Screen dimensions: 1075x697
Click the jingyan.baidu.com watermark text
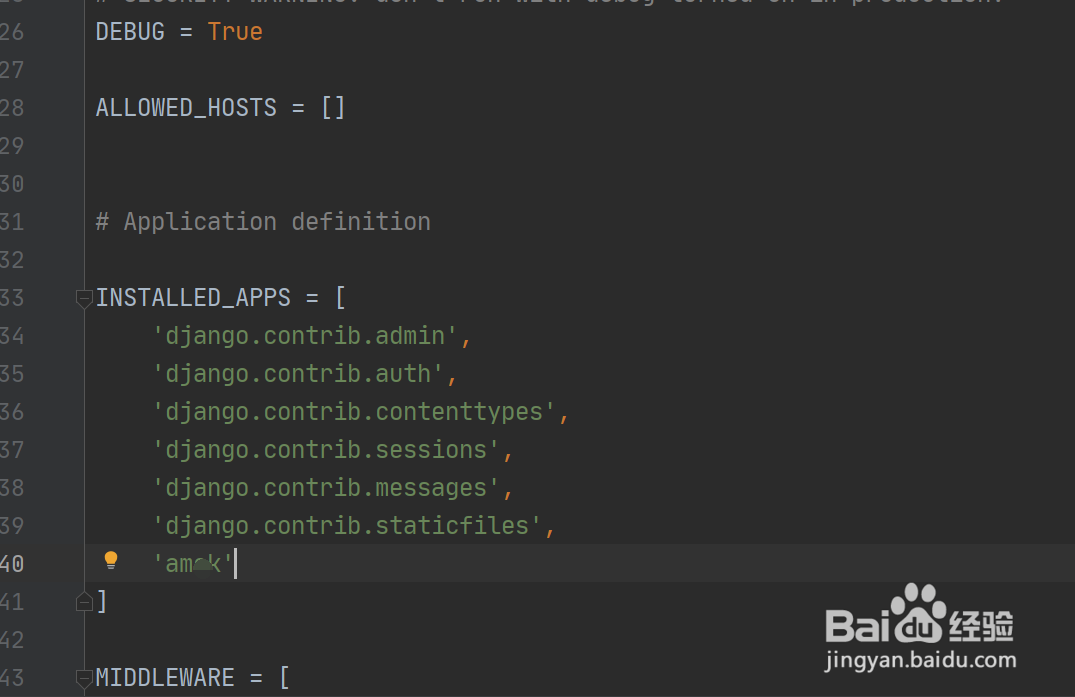(x=921, y=661)
